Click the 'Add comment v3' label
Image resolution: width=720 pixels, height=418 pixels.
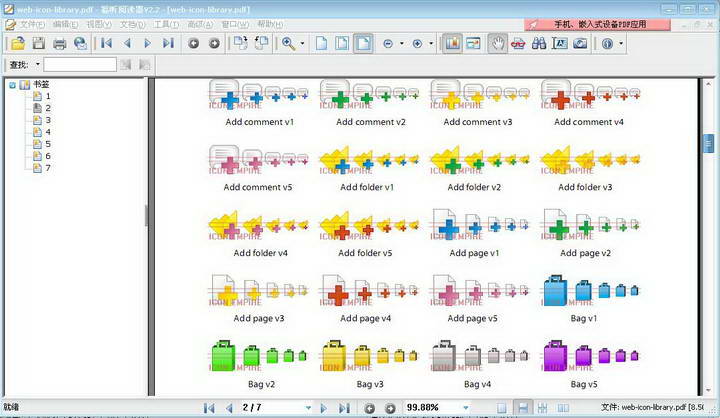coord(478,122)
